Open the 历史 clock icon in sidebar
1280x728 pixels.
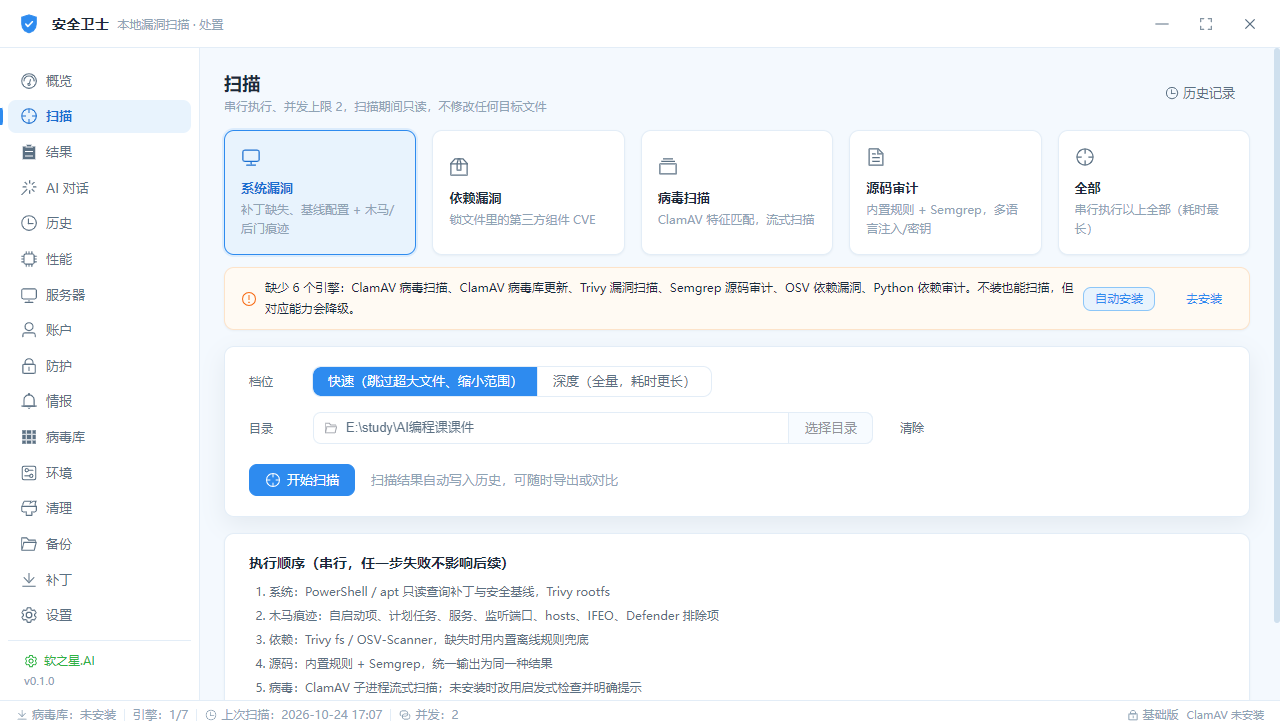coord(29,223)
